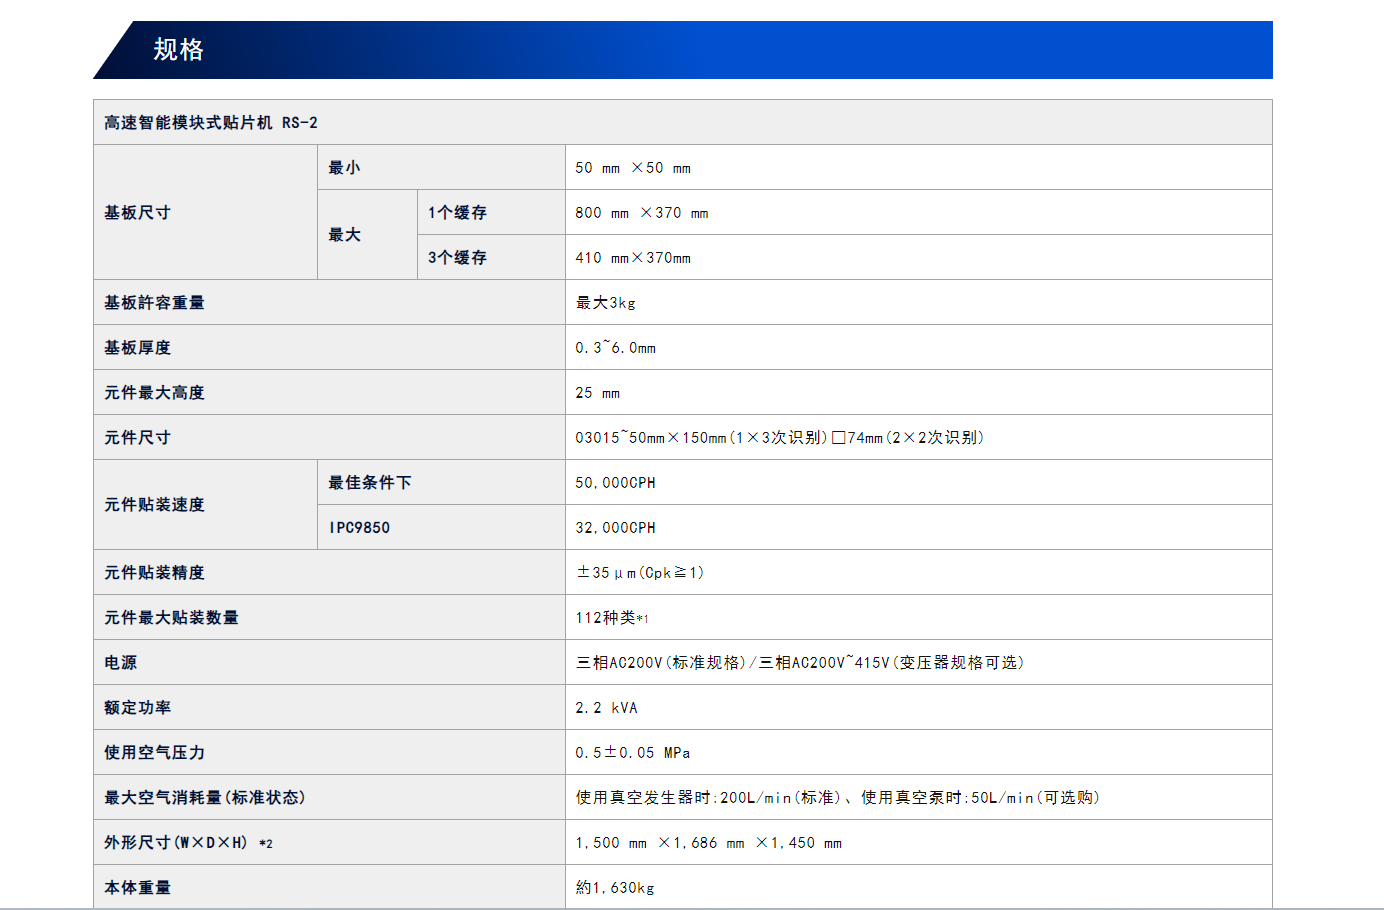Select the value 0.3~6.0mm

(616, 348)
